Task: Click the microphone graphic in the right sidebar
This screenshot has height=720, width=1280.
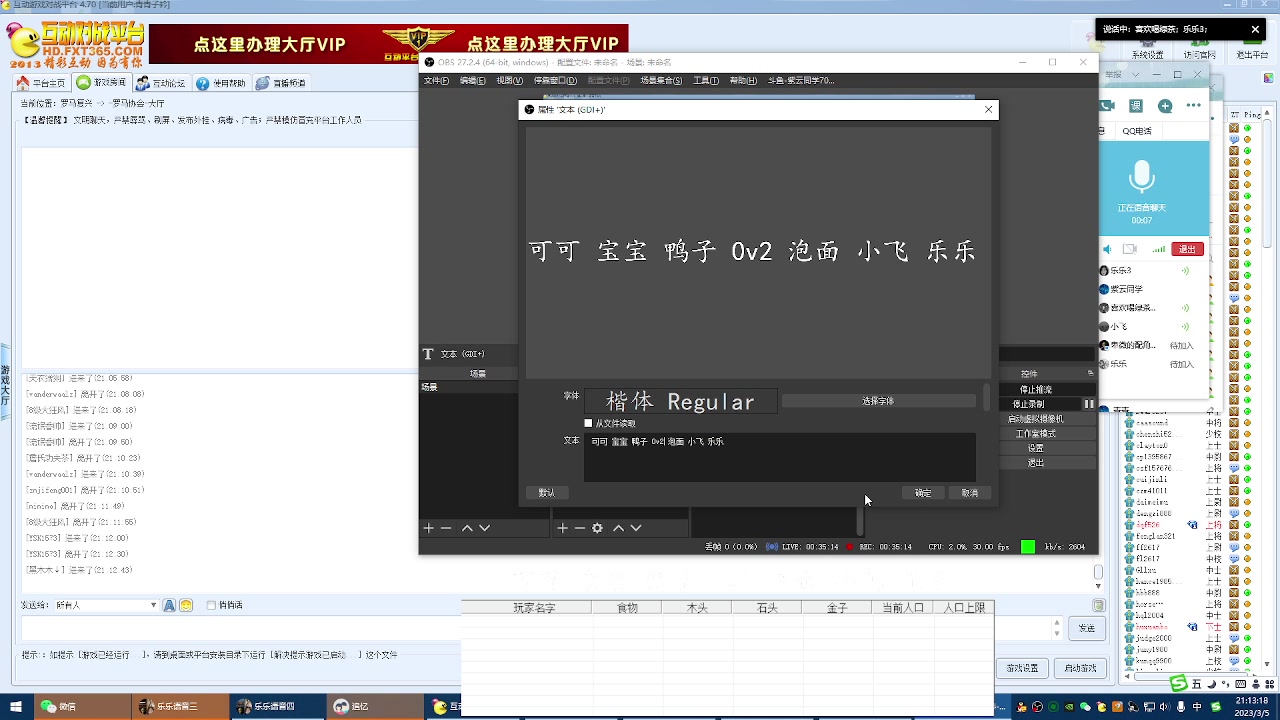Action: [x=1142, y=176]
